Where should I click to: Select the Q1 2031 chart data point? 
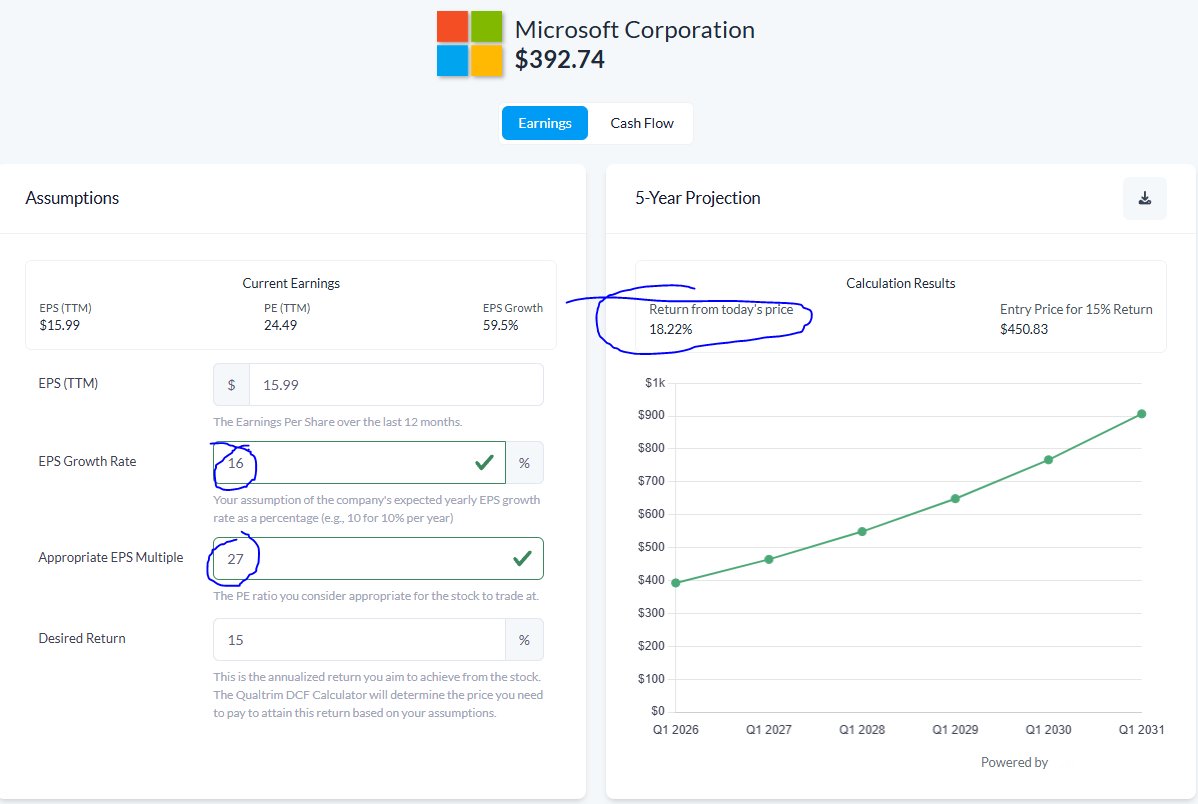(x=1141, y=413)
